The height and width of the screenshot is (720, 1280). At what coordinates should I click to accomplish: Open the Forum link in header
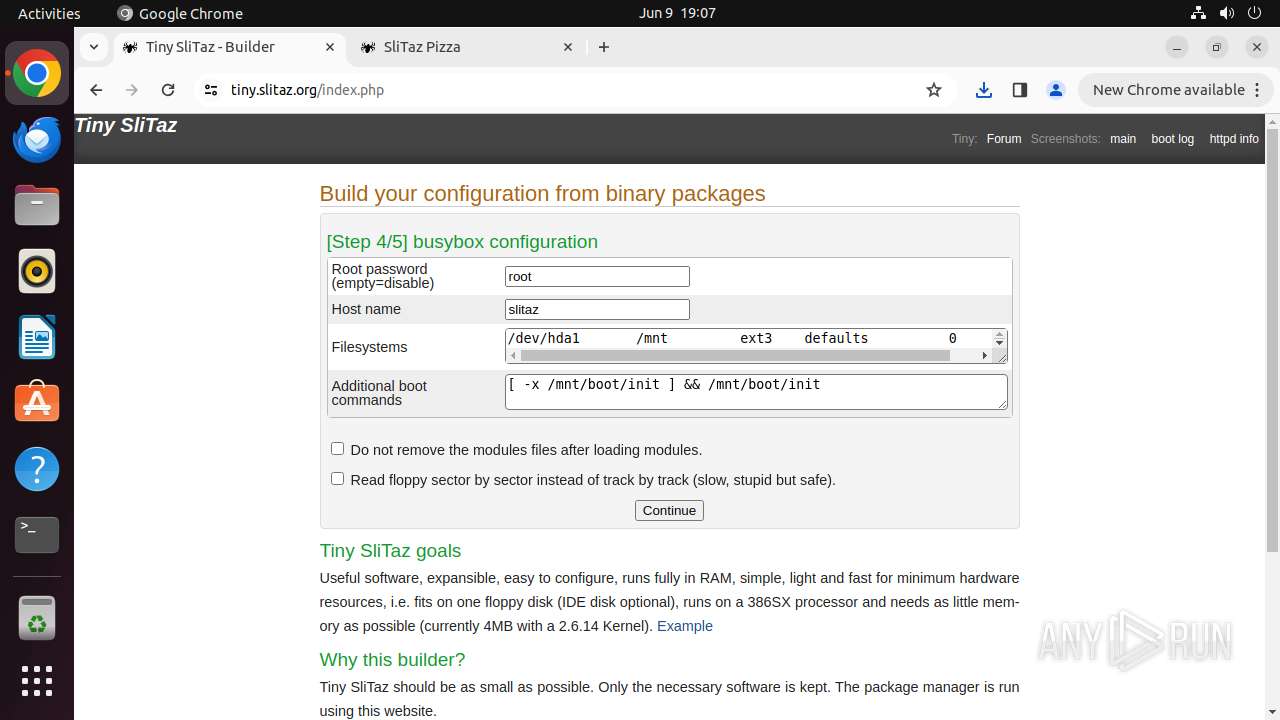[x=1004, y=139]
